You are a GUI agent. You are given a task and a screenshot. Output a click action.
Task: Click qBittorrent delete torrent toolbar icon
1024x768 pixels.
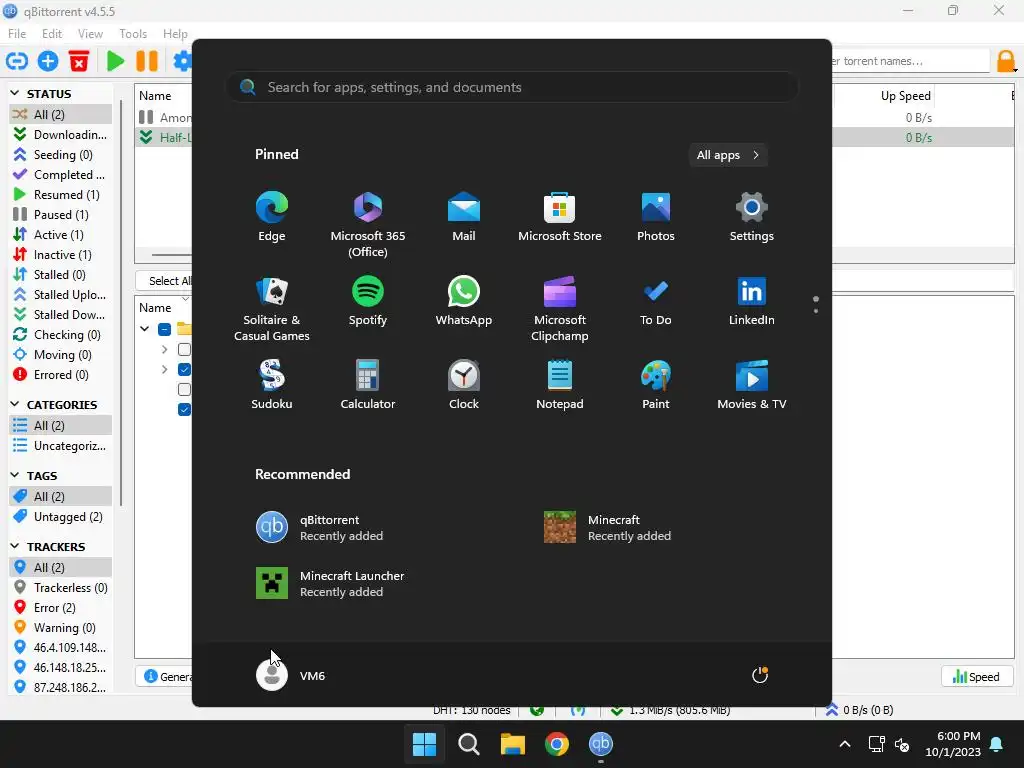[x=79, y=61]
